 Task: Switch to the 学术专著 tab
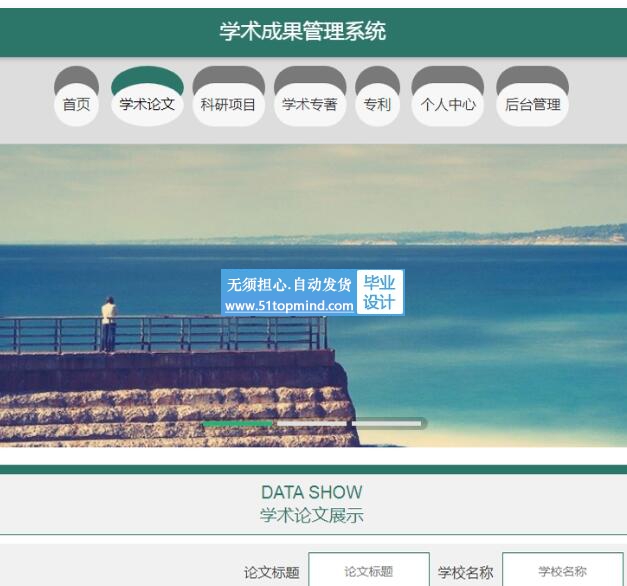[310, 96]
